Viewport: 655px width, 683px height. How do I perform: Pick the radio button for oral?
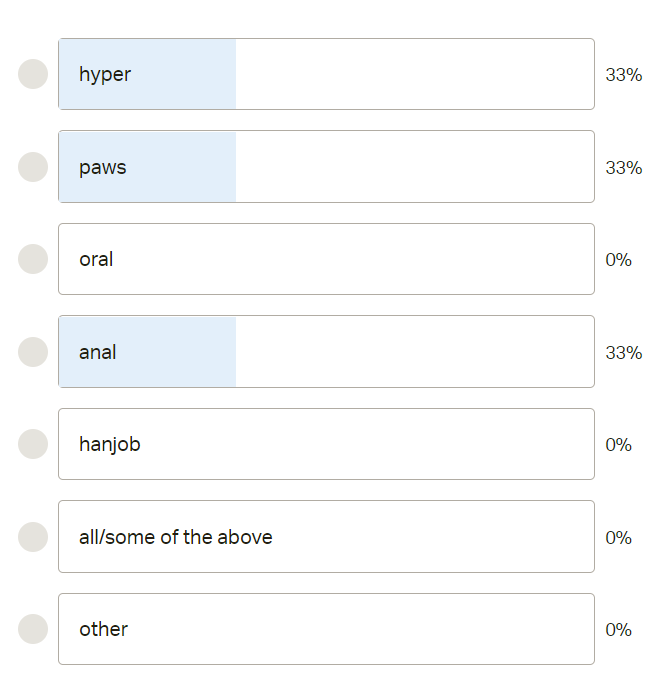click(x=33, y=259)
